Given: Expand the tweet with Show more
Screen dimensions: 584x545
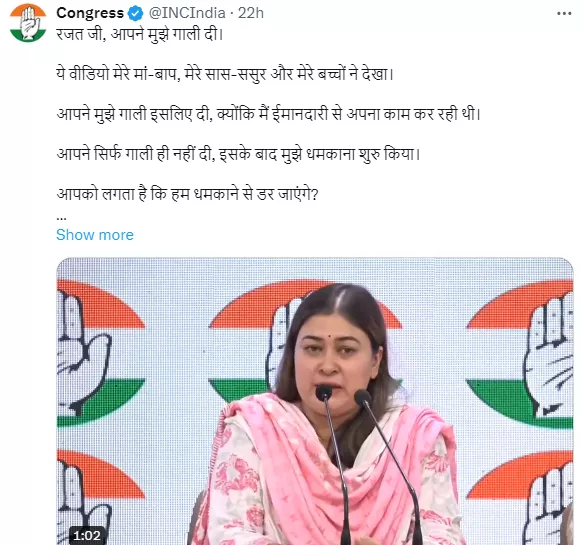Looking at the screenshot, I should point(95,235).
